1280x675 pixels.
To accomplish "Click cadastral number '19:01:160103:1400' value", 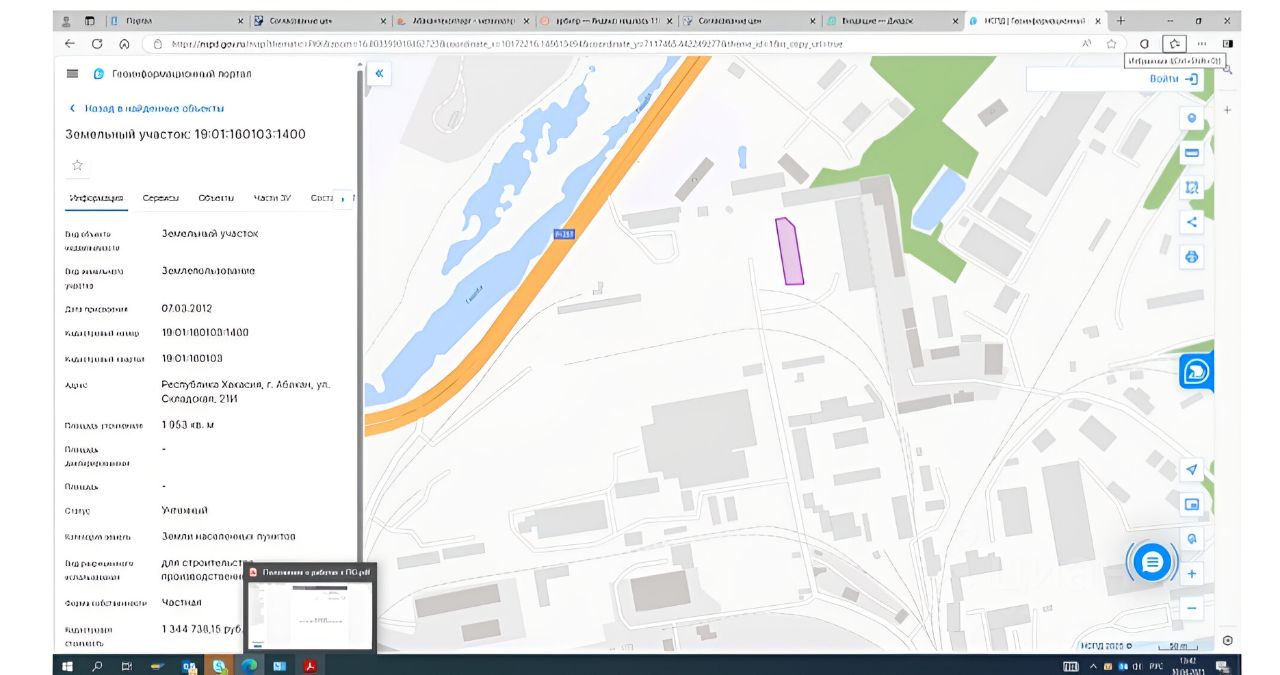I will pyautogui.click(x=205, y=332).
